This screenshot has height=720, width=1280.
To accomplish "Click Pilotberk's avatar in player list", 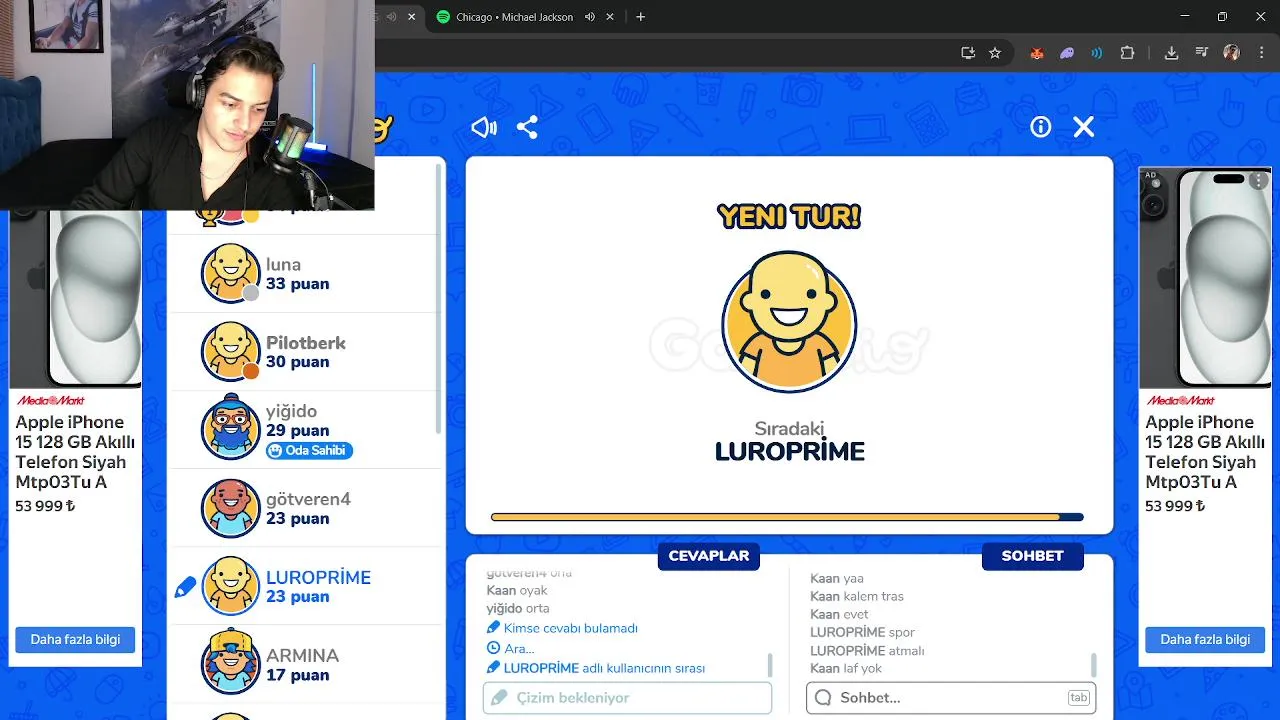I will [231, 351].
